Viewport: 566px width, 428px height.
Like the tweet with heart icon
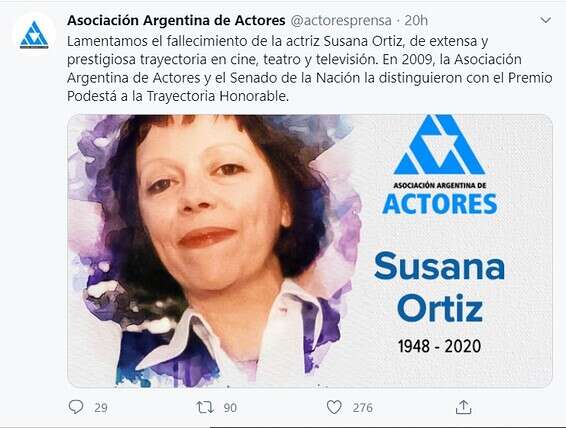tap(334, 407)
